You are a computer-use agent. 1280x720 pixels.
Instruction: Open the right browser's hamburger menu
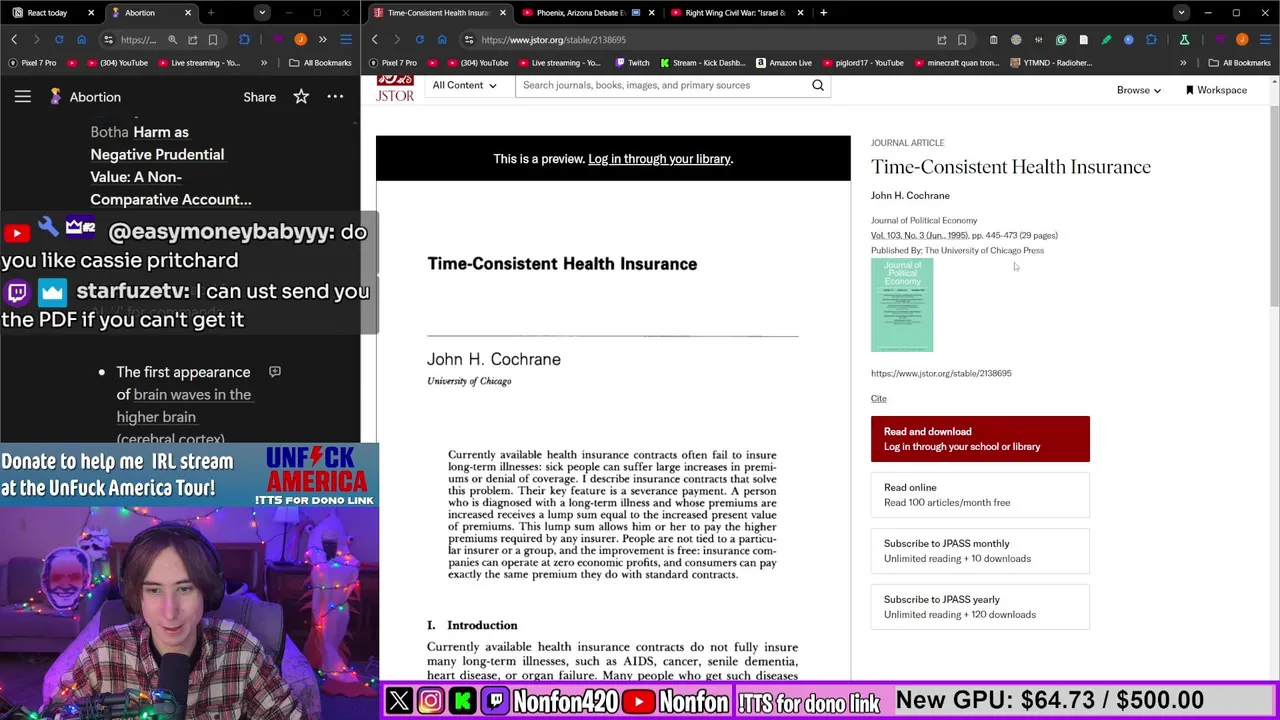[x=1265, y=40]
